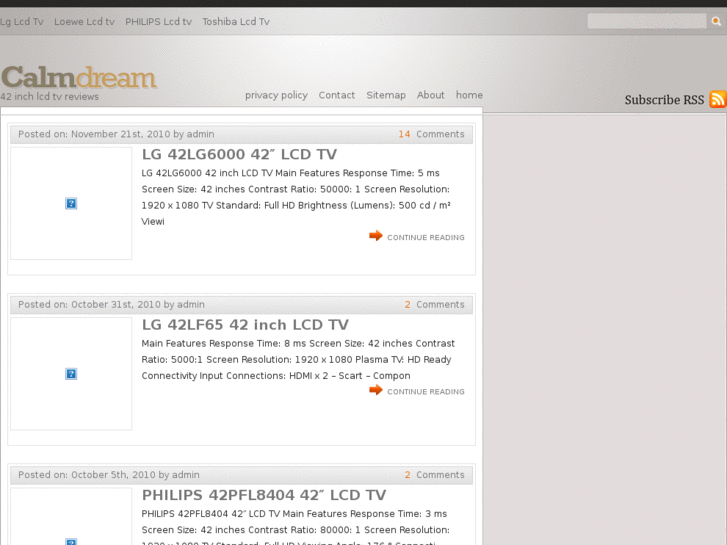This screenshot has width=727, height=545.
Task: Click the LG 42LG6000 post excerpt text
Action: click(296, 197)
